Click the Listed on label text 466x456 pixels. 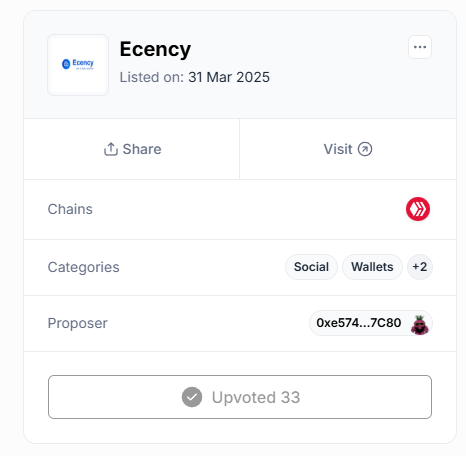click(x=152, y=77)
